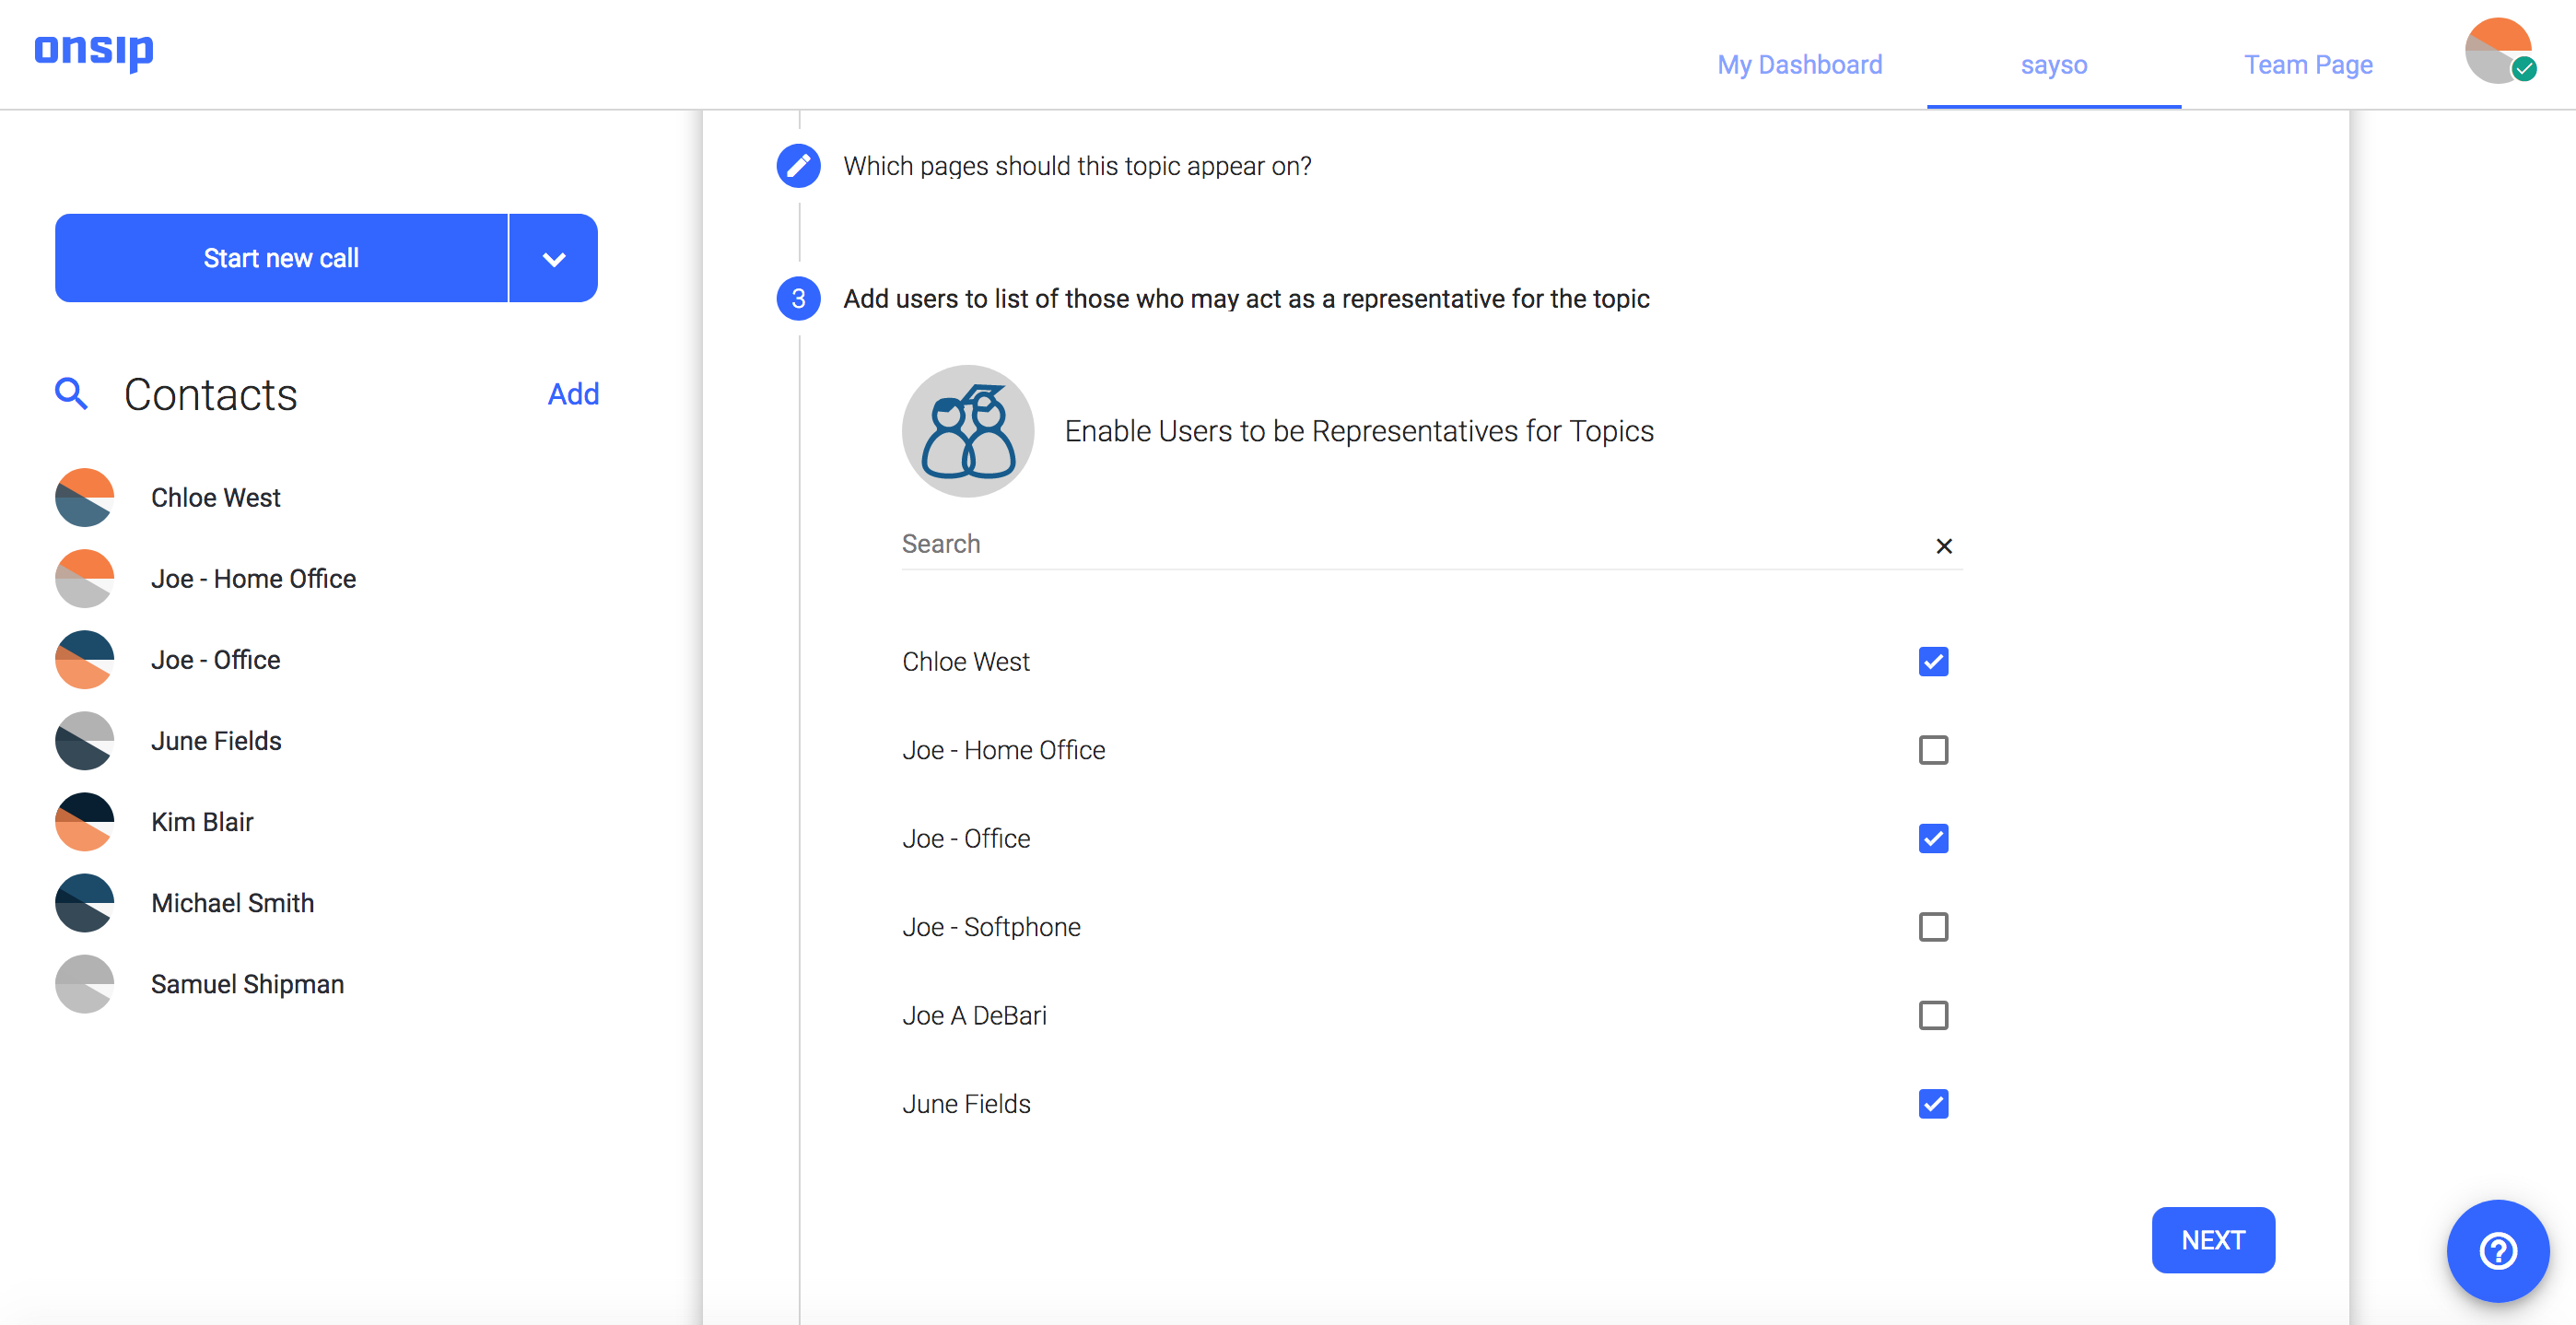This screenshot has height=1325, width=2576.
Task: Switch to the sayso tab
Action: tap(2053, 65)
